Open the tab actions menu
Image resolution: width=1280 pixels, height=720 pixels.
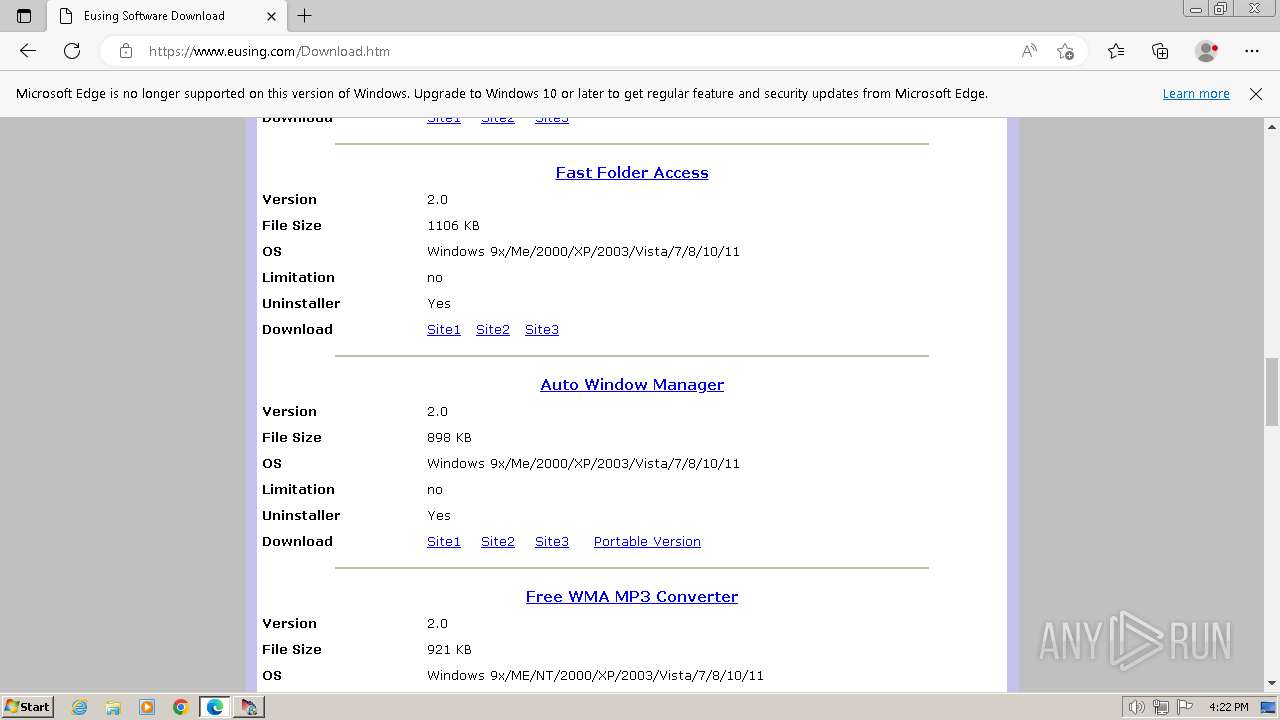[x=24, y=16]
